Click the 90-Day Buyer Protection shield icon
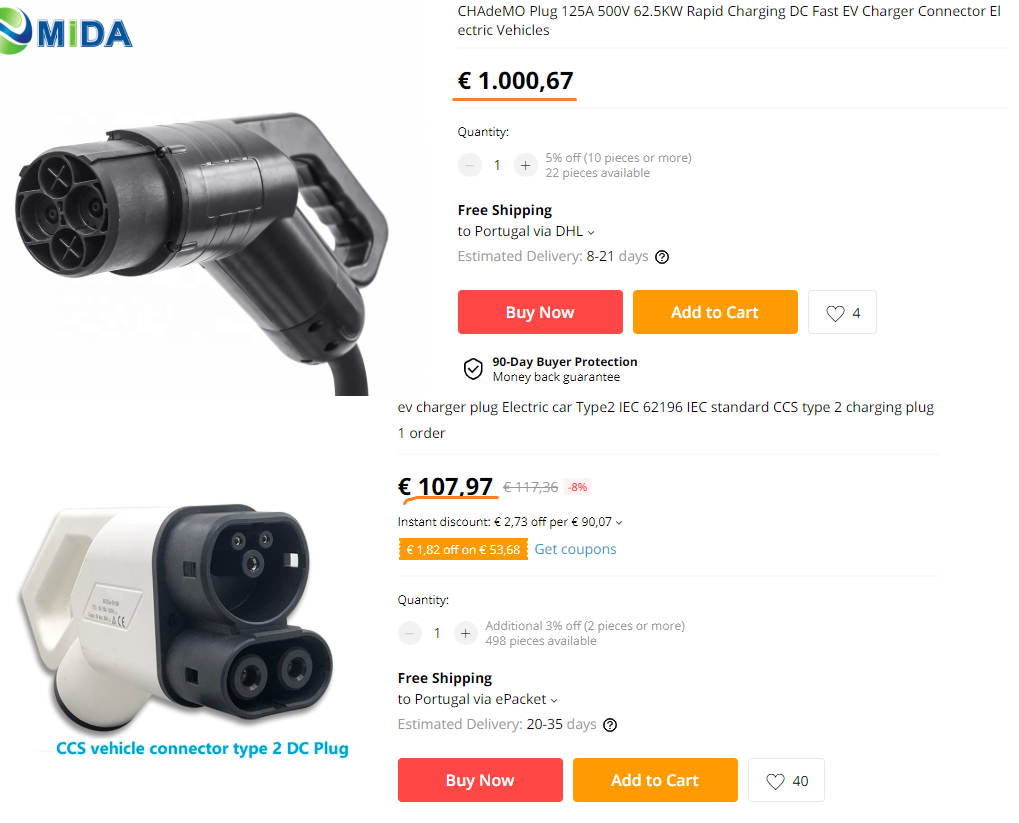This screenshot has height=823, width=1019. click(473, 369)
